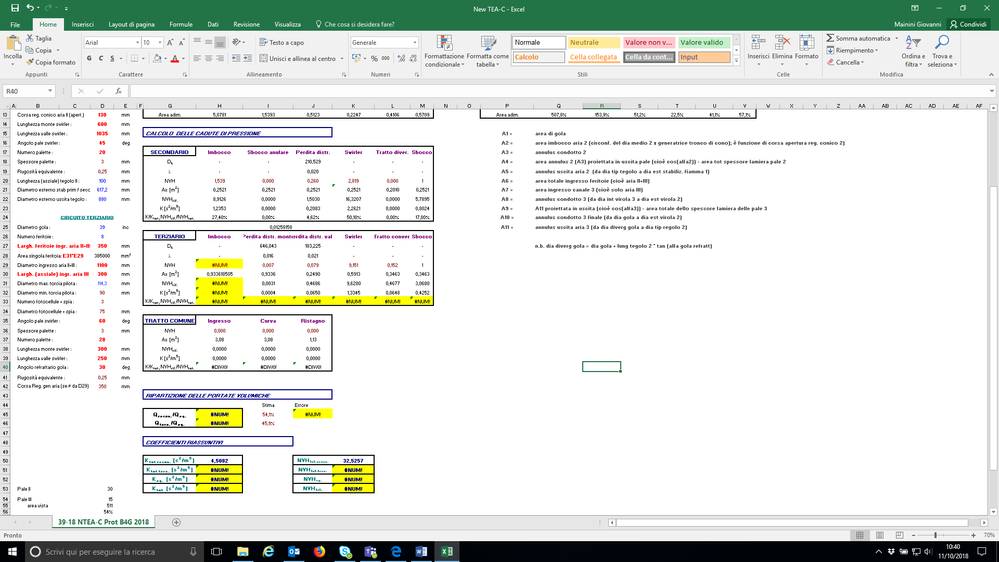Open the fill color dropdown arrow

point(166,59)
